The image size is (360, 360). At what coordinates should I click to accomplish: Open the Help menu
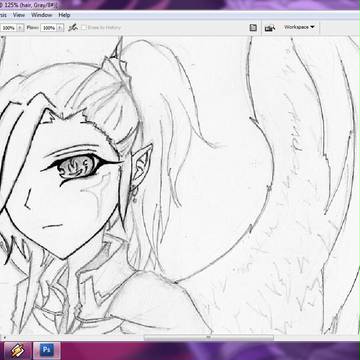(64, 15)
